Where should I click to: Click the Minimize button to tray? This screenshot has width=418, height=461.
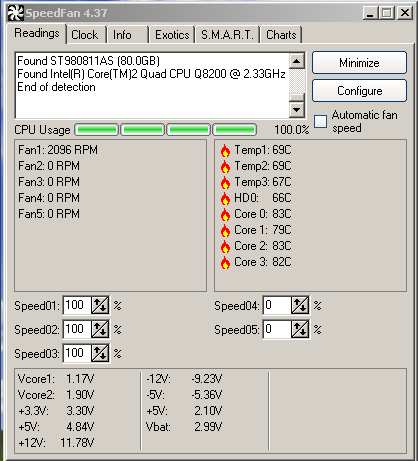pos(359,63)
